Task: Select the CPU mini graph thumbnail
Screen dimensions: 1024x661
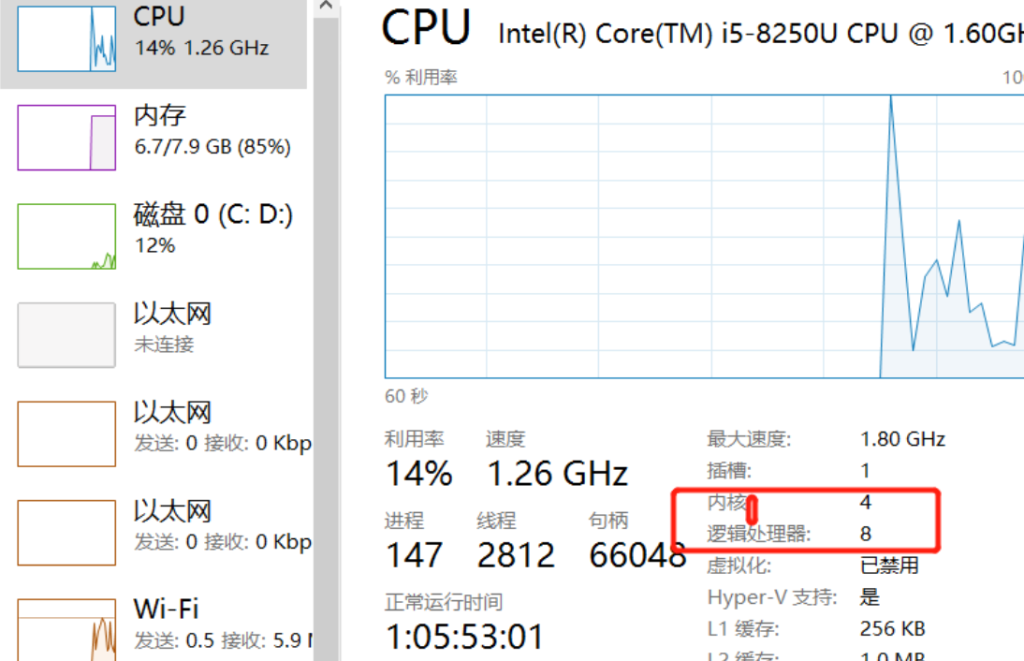Action: tap(67, 38)
